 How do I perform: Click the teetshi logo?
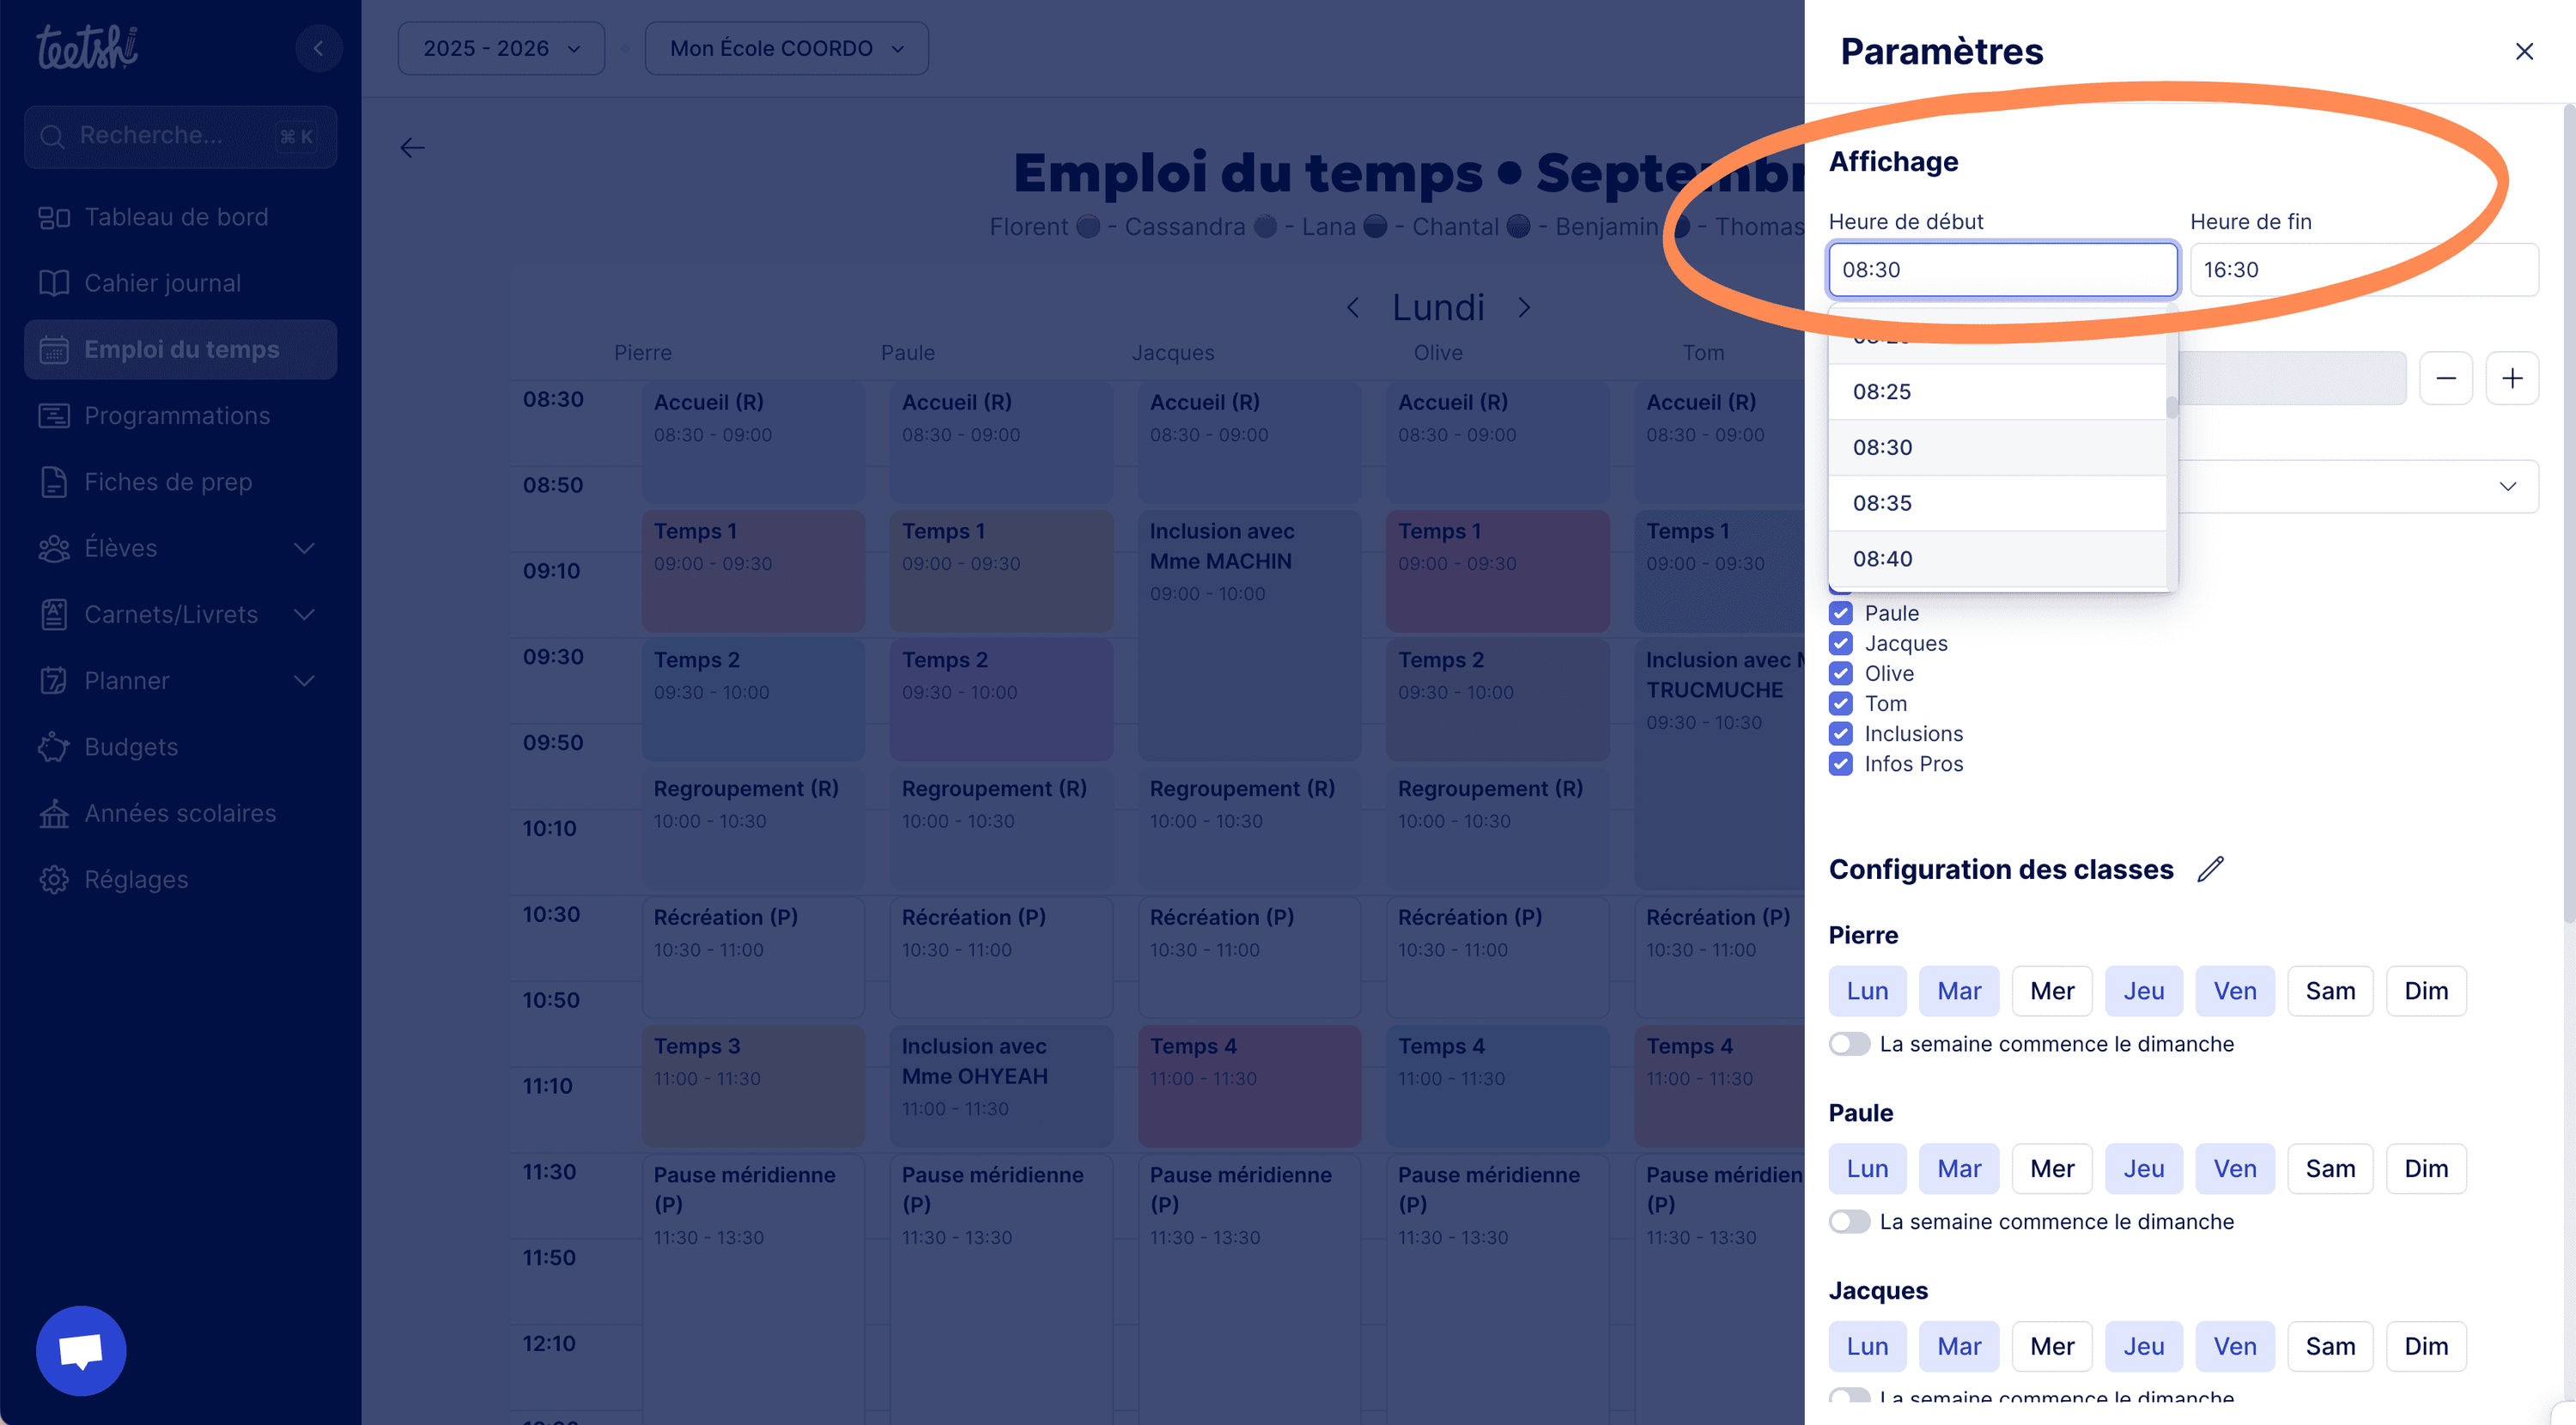[88, 47]
